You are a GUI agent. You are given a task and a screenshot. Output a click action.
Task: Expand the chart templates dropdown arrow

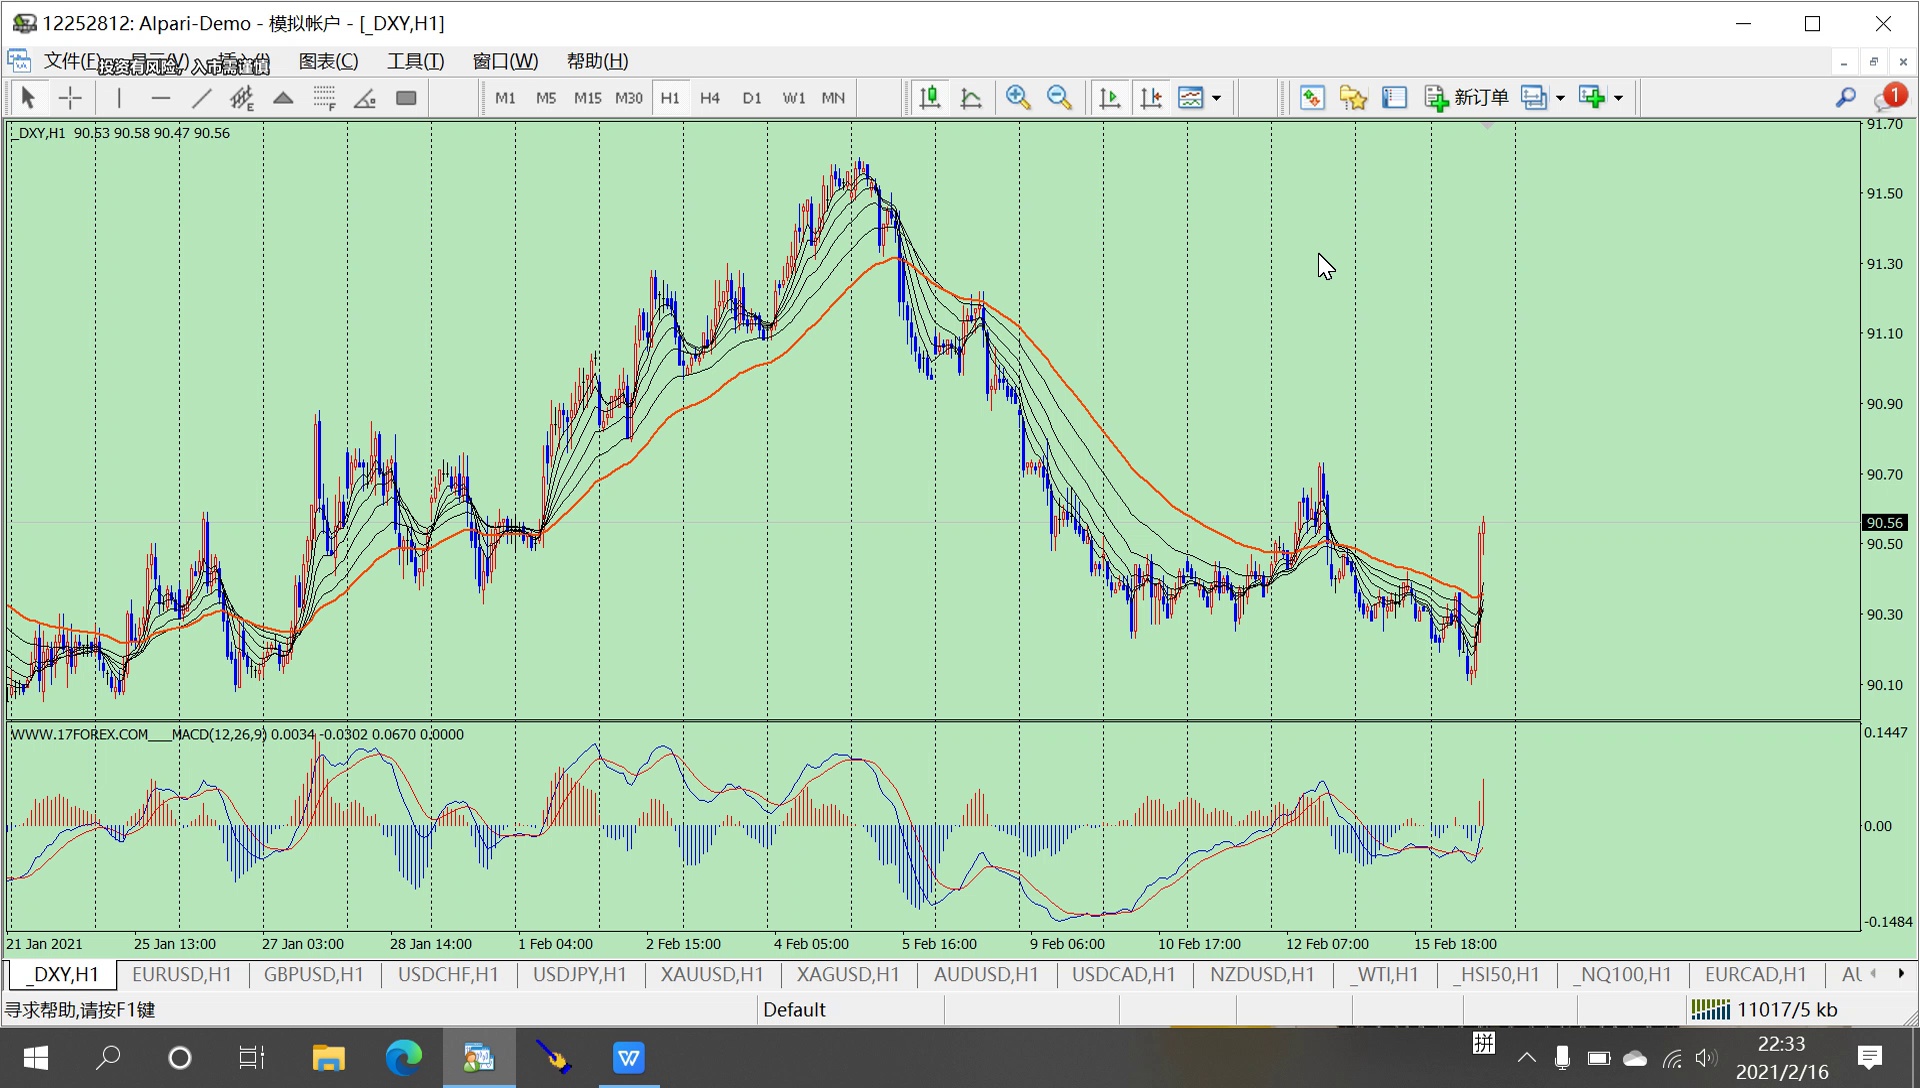pos(1217,98)
